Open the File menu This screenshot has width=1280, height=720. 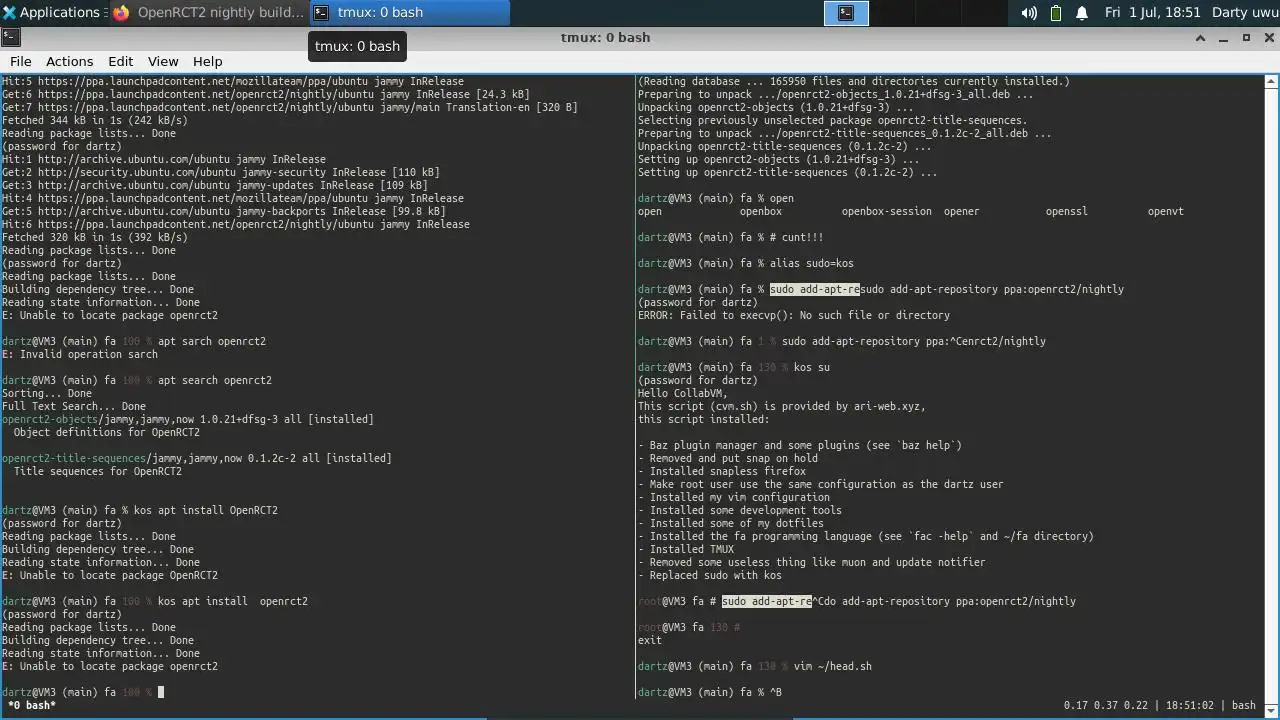coord(20,61)
